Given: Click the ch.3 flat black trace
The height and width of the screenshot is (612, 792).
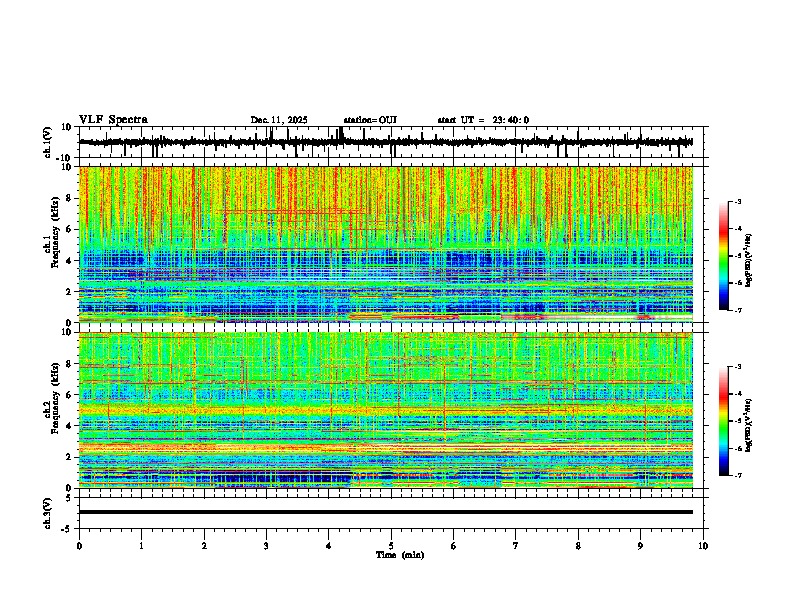Looking at the screenshot, I should pos(386,512).
